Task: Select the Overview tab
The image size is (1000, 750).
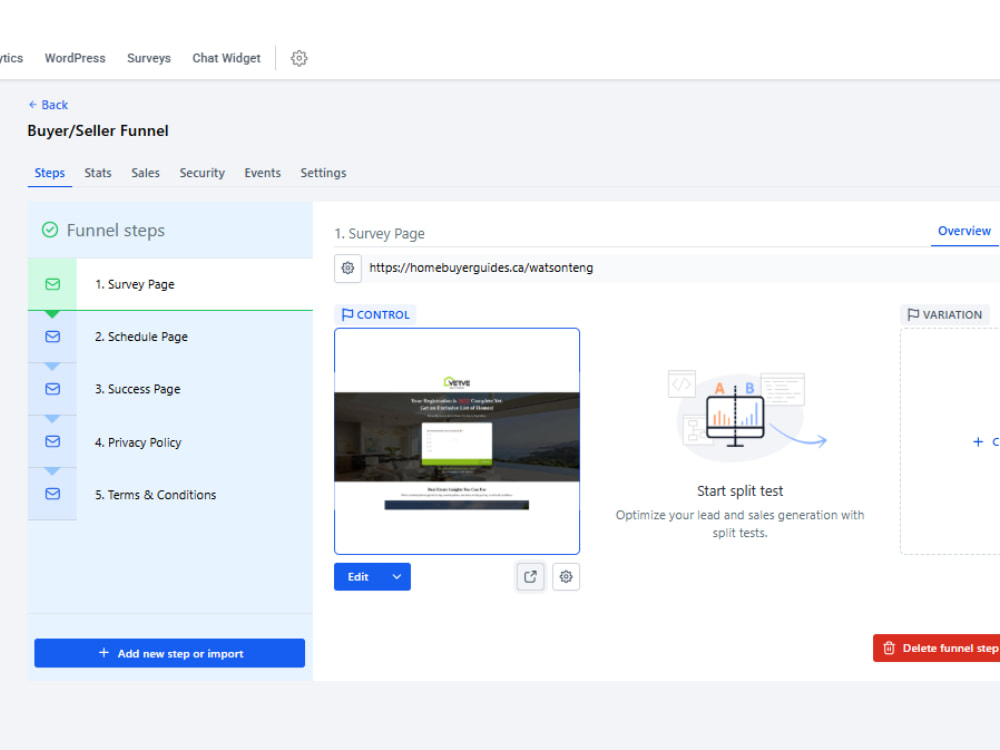Action: click(x=964, y=231)
